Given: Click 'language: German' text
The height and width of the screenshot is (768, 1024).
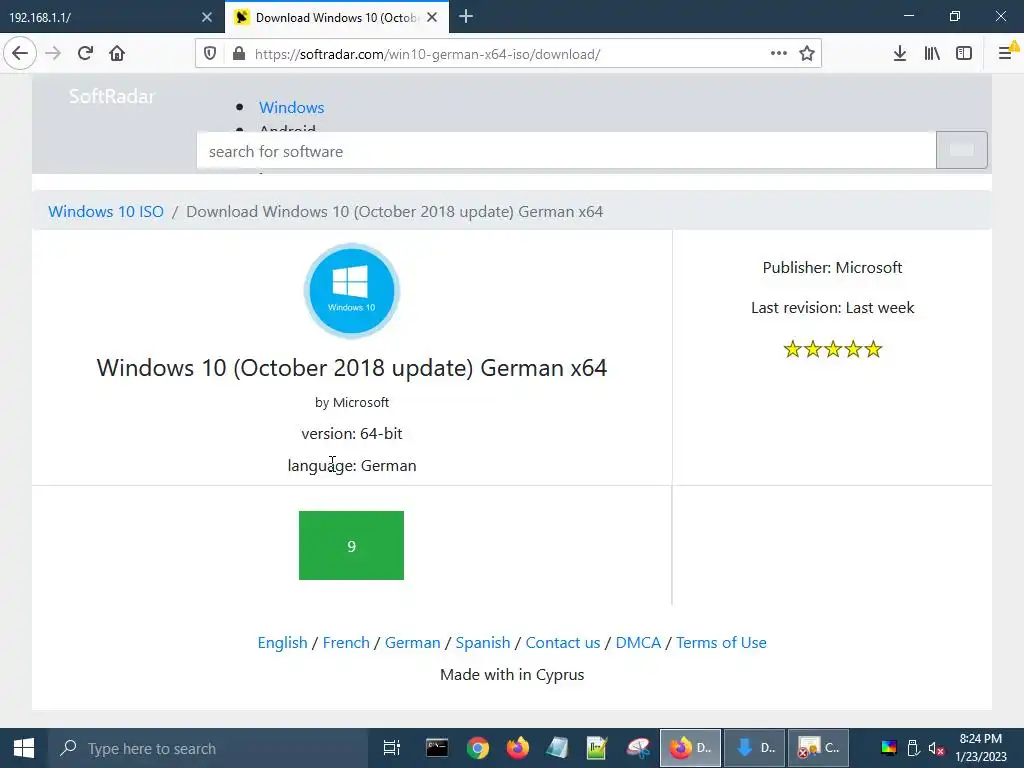Looking at the screenshot, I should [351, 466].
